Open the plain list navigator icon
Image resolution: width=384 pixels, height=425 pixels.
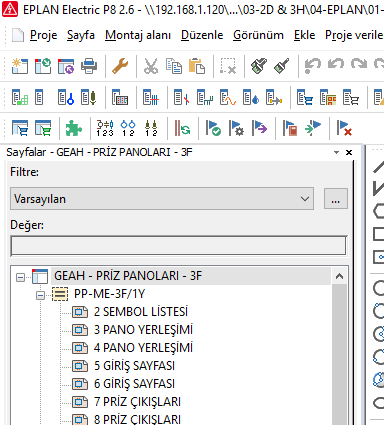coord(39,97)
